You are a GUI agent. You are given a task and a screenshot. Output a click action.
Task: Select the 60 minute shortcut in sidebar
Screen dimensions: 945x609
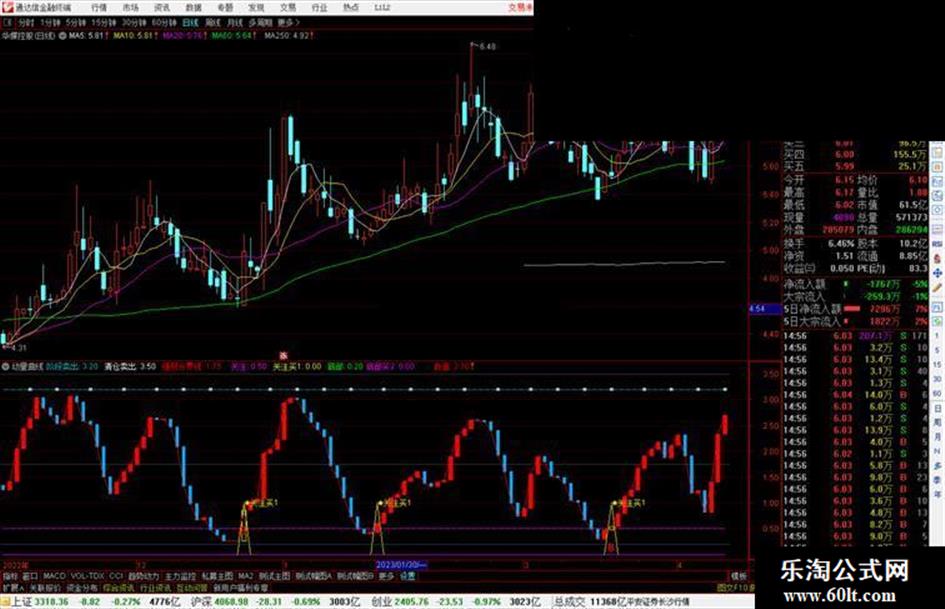point(938,394)
